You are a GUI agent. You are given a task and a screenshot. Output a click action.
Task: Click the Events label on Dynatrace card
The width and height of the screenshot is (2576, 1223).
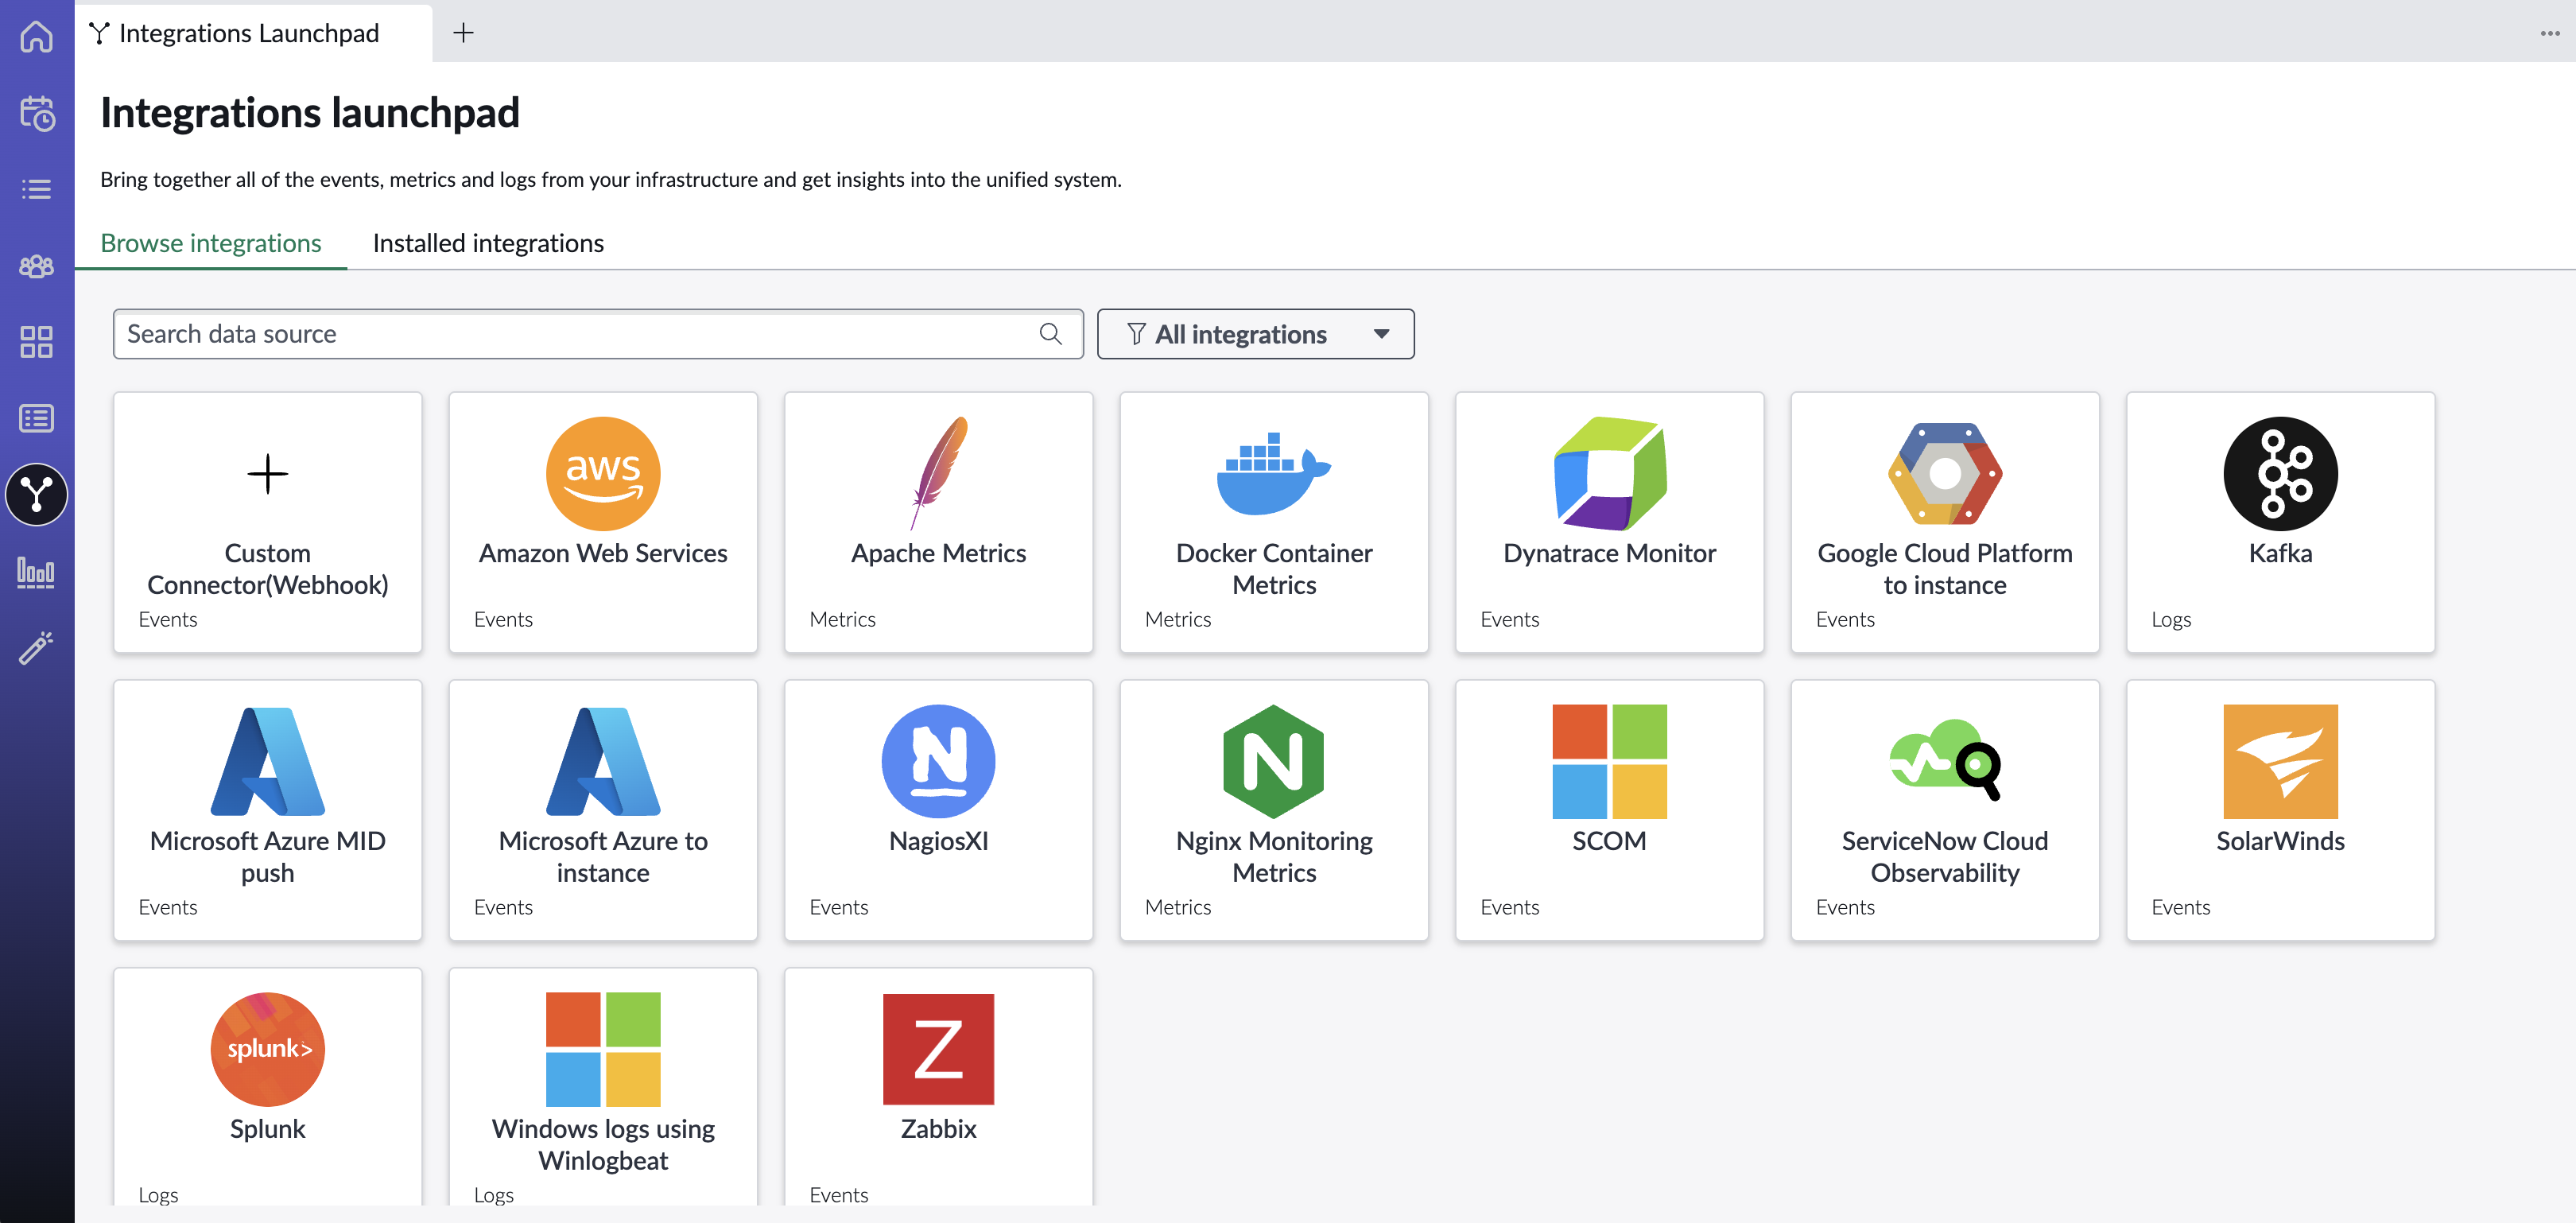tap(1510, 619)
